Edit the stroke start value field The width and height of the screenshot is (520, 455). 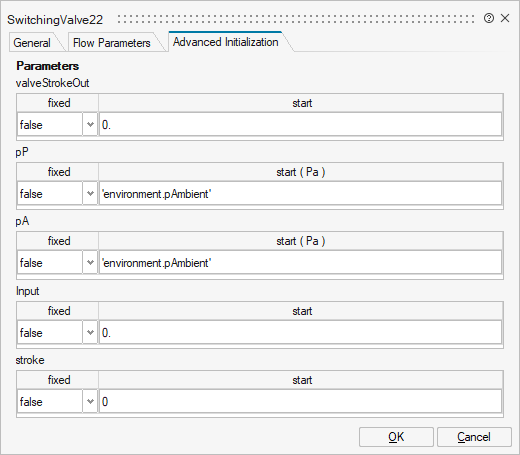300,402
